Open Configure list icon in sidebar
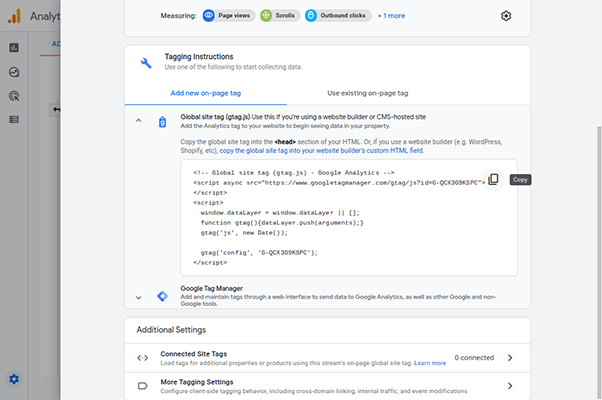Screen dimensions: 602x400 tap(14, 120)
